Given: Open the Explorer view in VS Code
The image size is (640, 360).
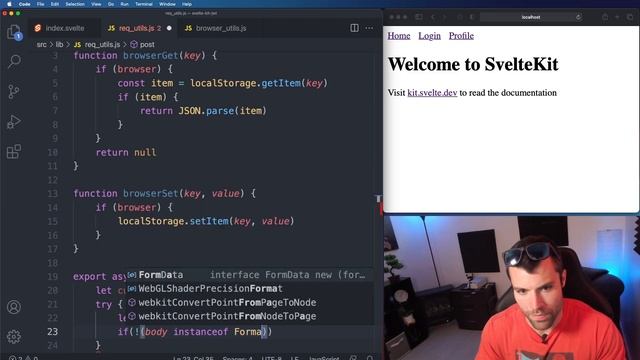Looking at the screenshot, I should coord(14,31).
